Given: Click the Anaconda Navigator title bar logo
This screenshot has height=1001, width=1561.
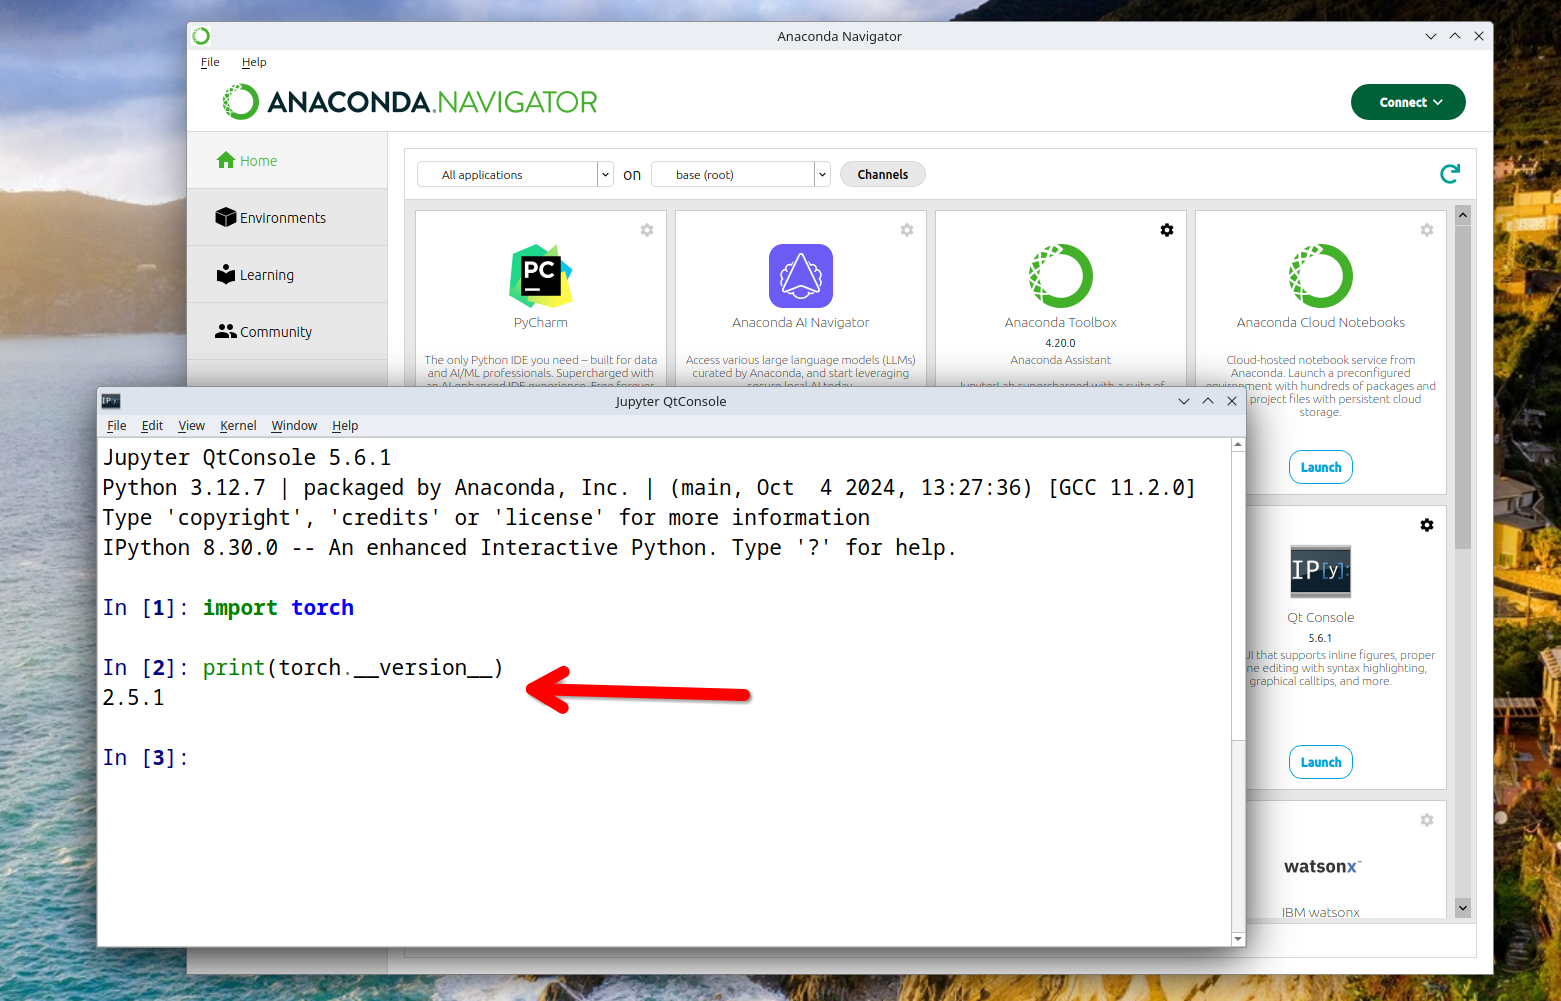Looking at the screenshot, I should coord(201,36).
